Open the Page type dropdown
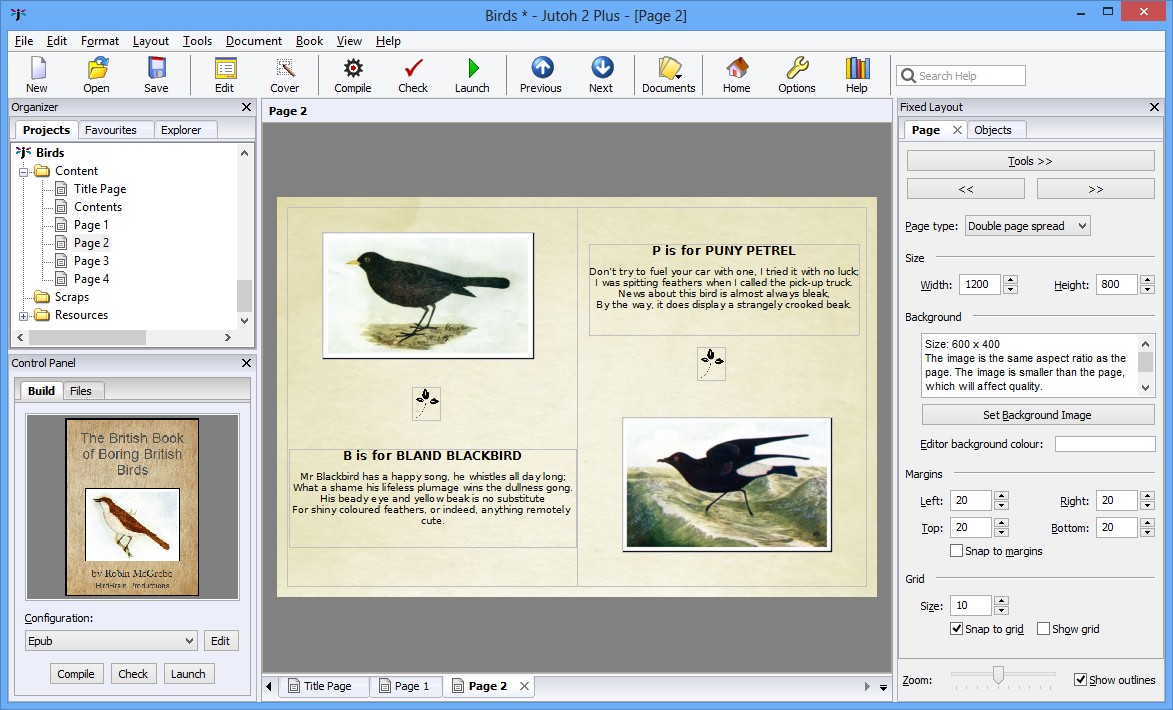The height and width of the screenshot is (710, 1173). point(1027,225)
